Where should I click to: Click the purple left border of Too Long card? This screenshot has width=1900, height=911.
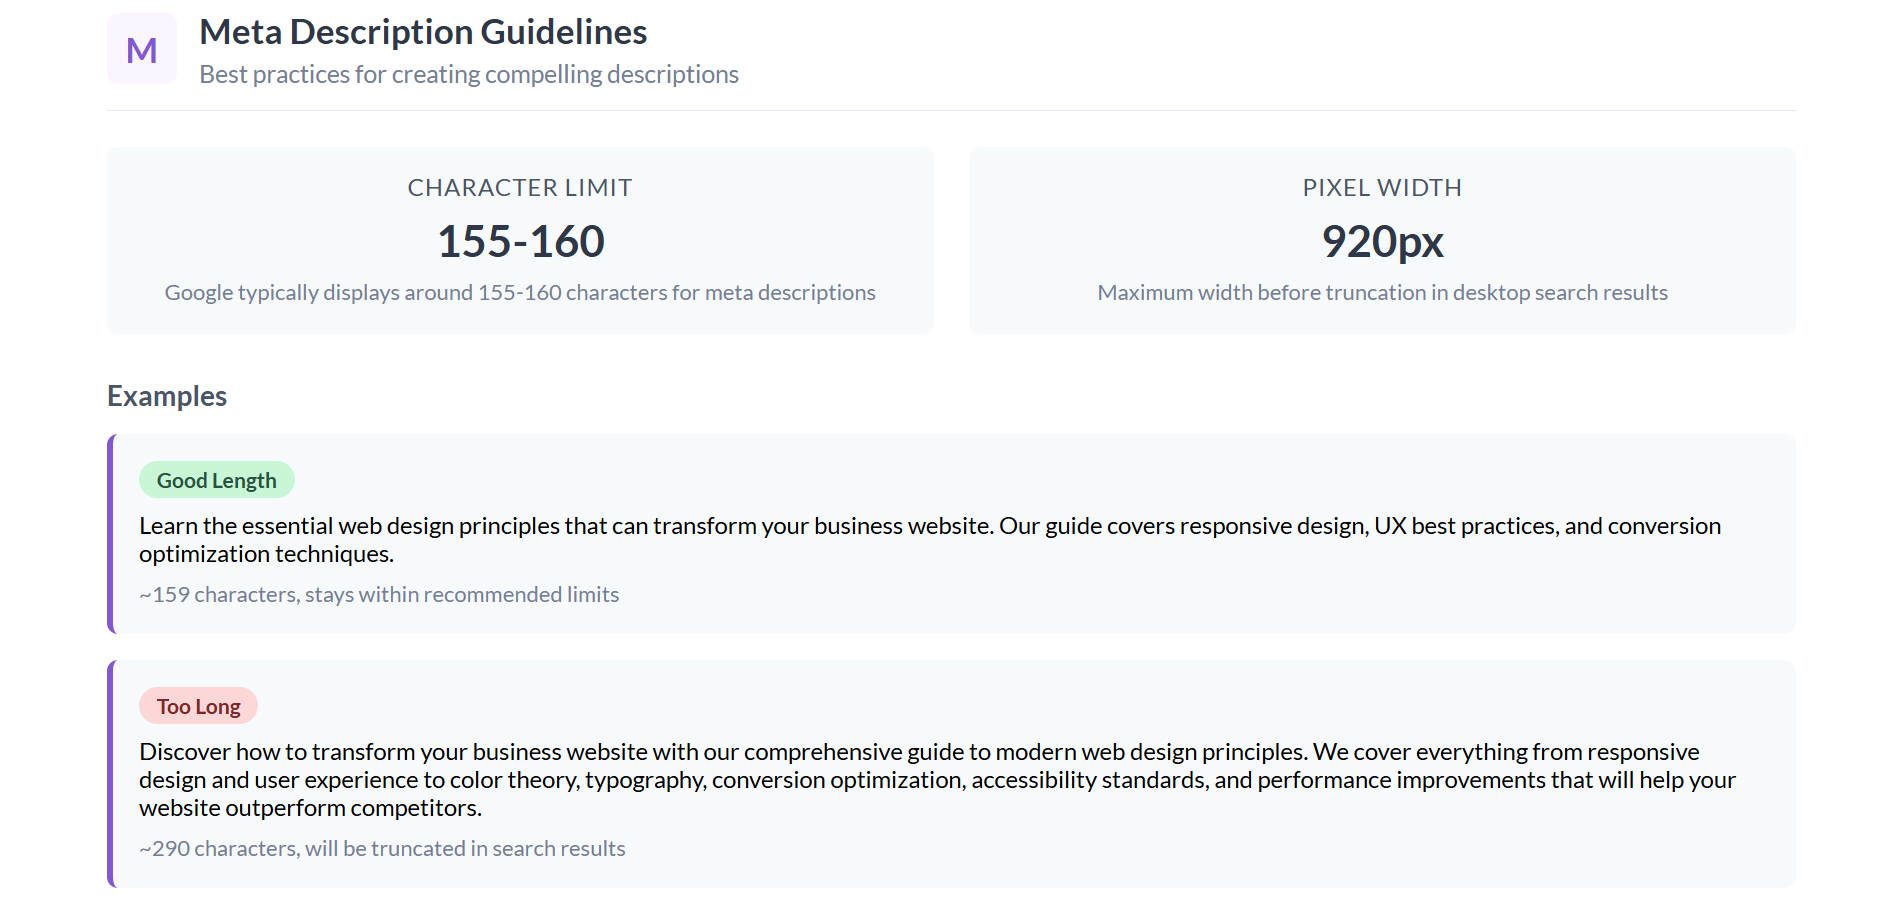click(x=111, y=774)
